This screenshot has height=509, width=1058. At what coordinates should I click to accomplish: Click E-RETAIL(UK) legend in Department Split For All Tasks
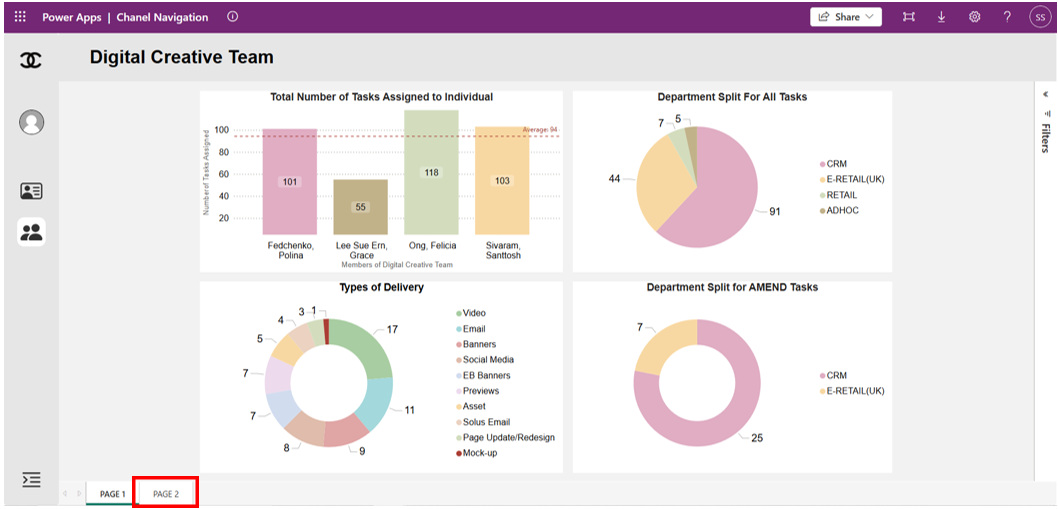coord(854,179)
